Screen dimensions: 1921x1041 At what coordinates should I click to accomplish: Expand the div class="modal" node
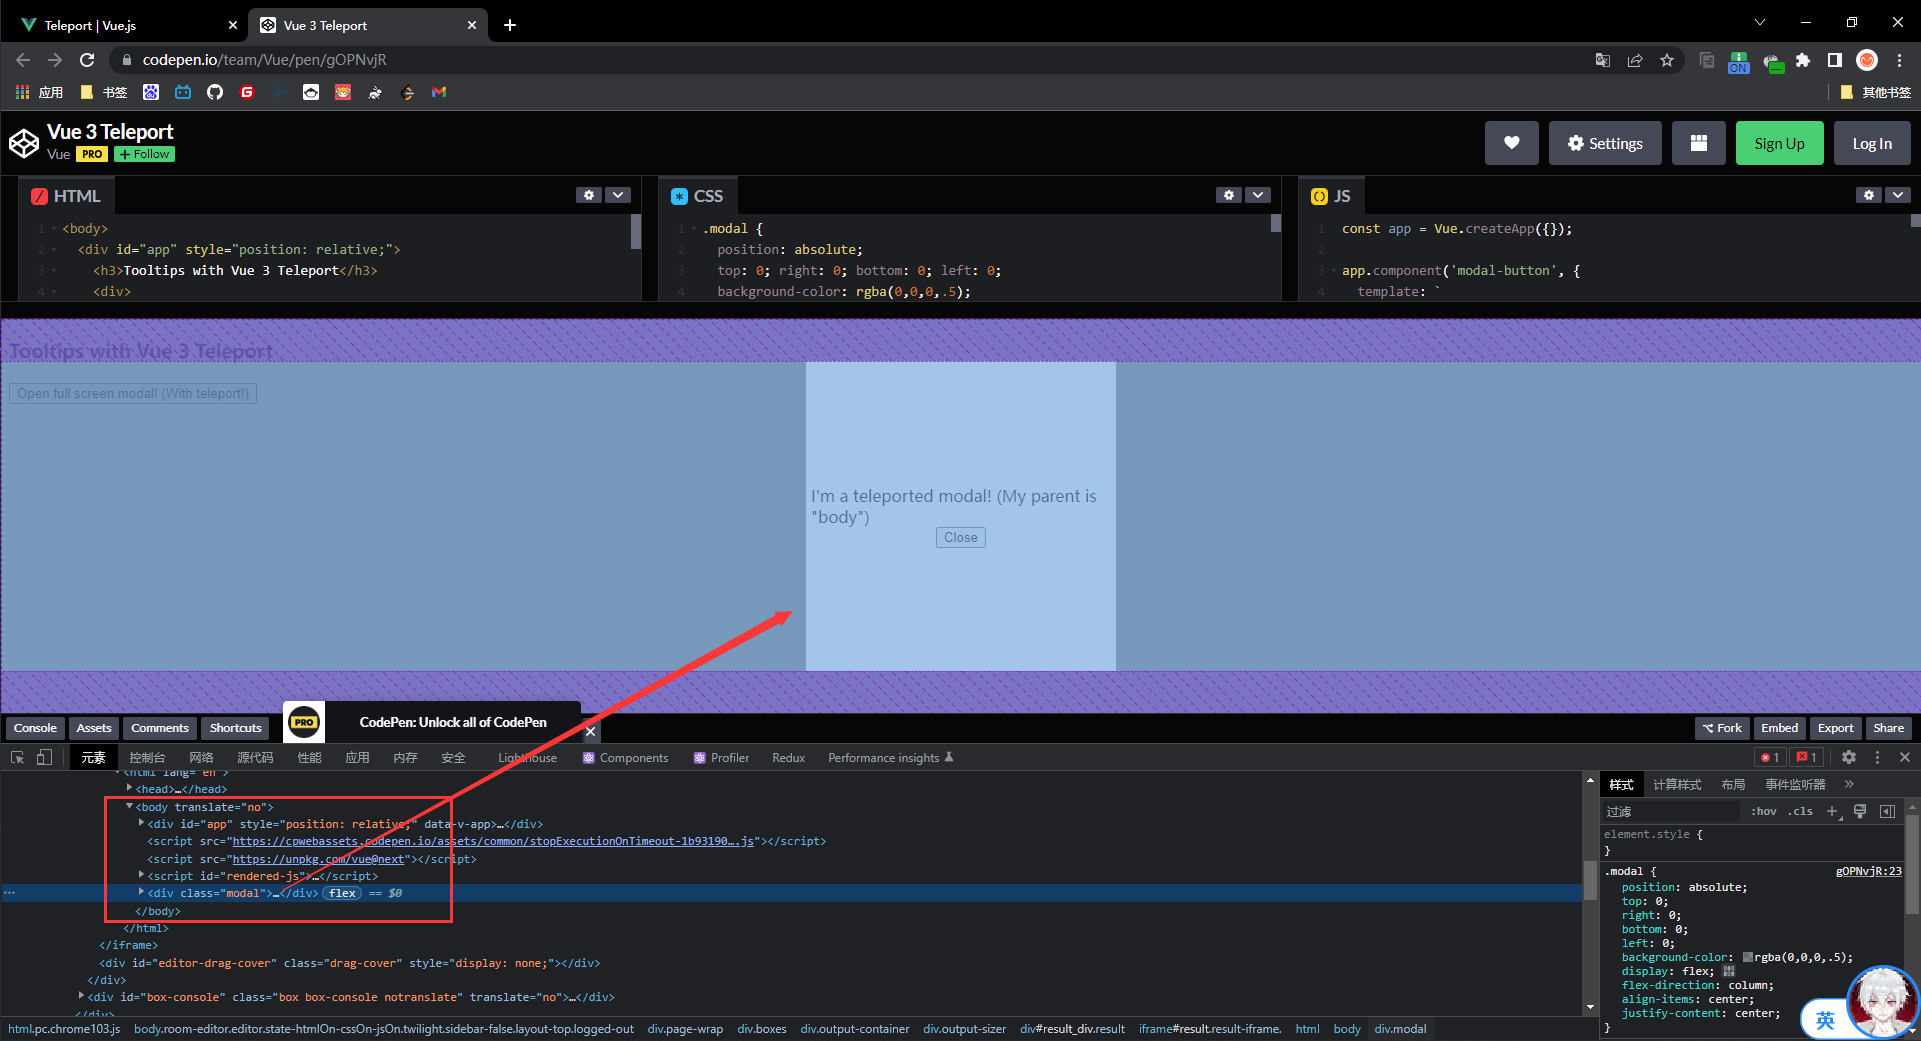point(141,892)
